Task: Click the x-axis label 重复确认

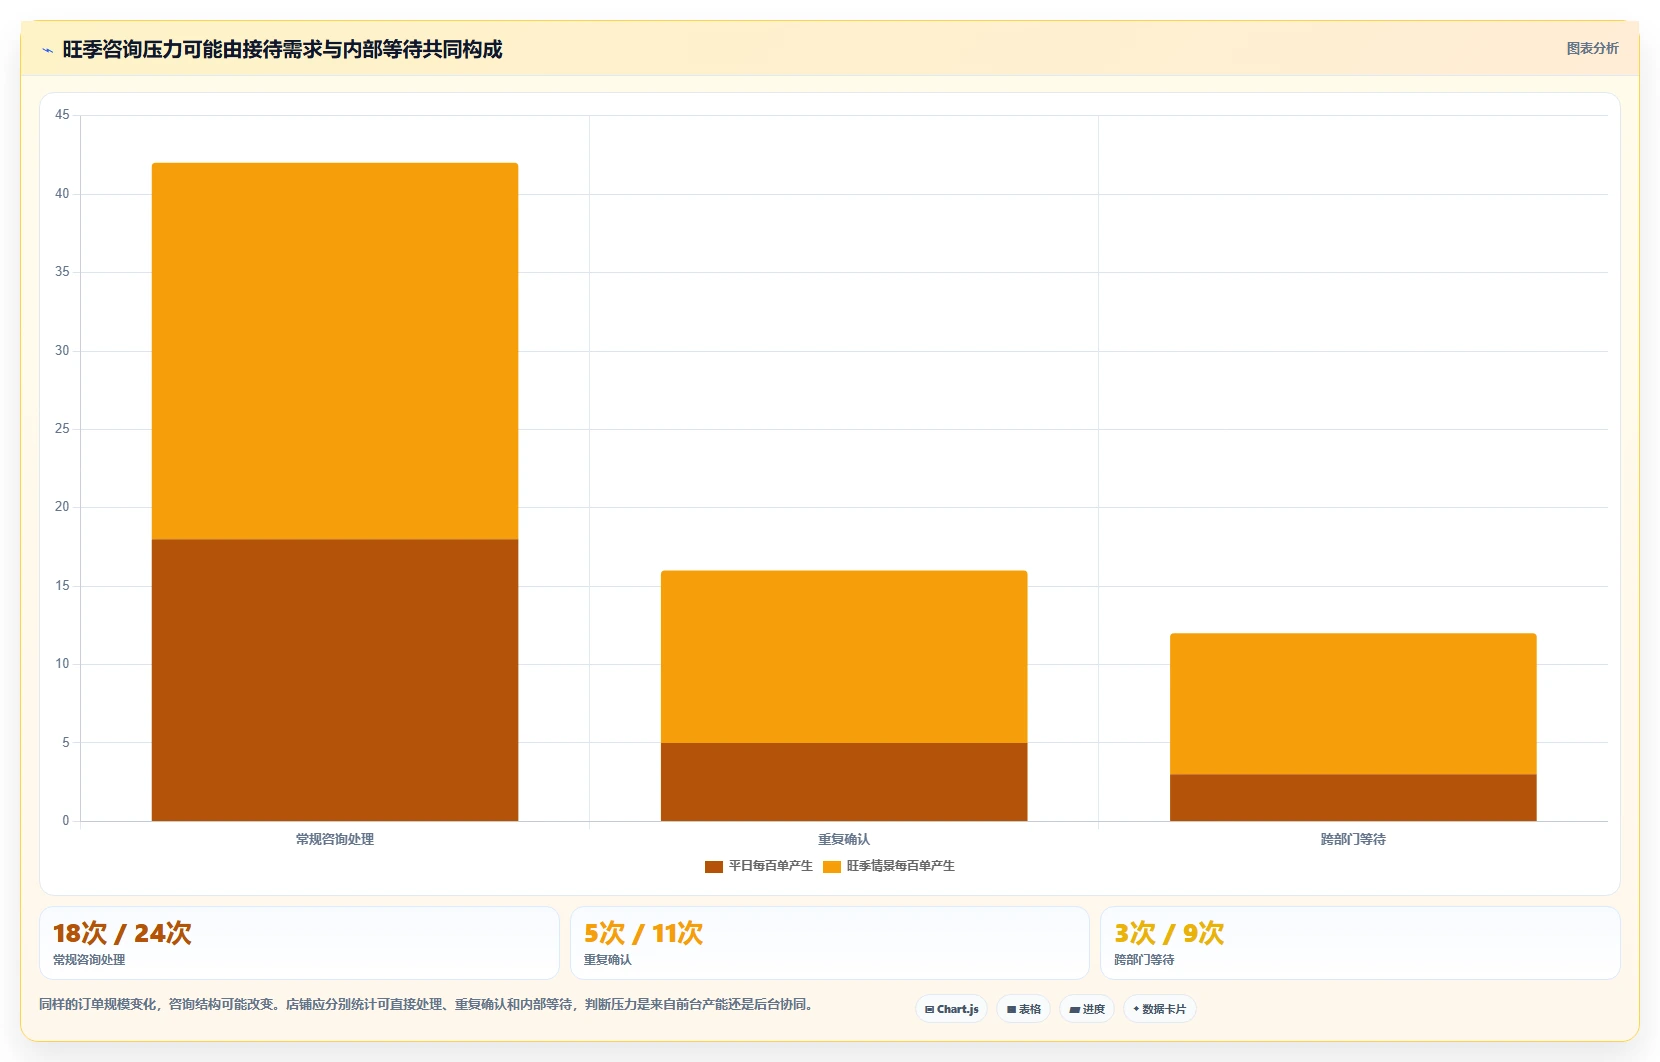Action: [844, 839]
